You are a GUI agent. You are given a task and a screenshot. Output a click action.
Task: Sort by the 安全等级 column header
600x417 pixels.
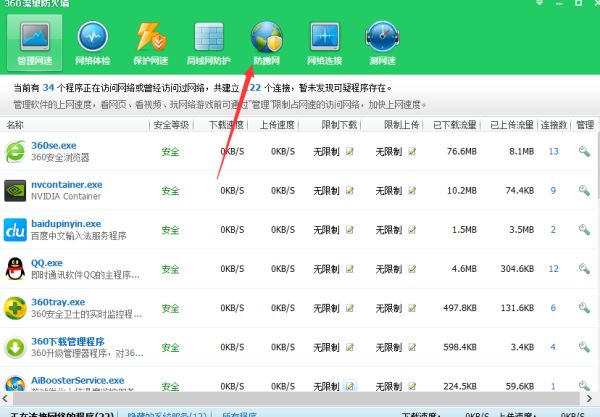coord(171,125)
